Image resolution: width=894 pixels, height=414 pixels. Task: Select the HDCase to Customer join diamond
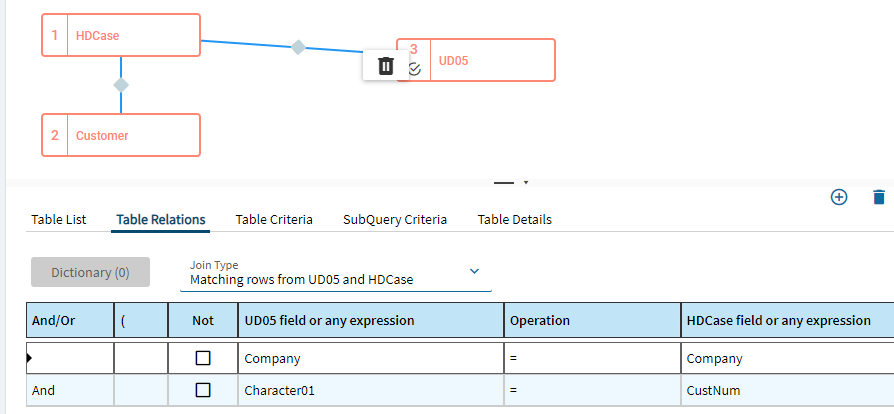(x=121, y=85)
